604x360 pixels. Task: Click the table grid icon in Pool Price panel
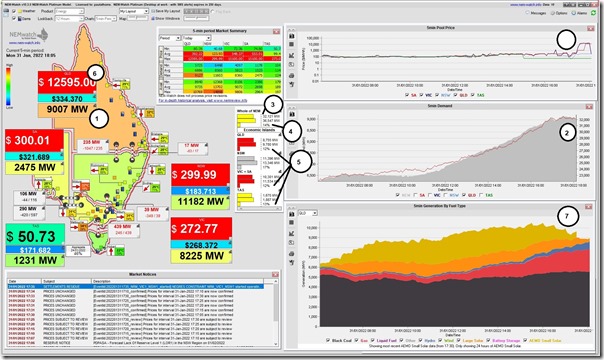(292, 44)
